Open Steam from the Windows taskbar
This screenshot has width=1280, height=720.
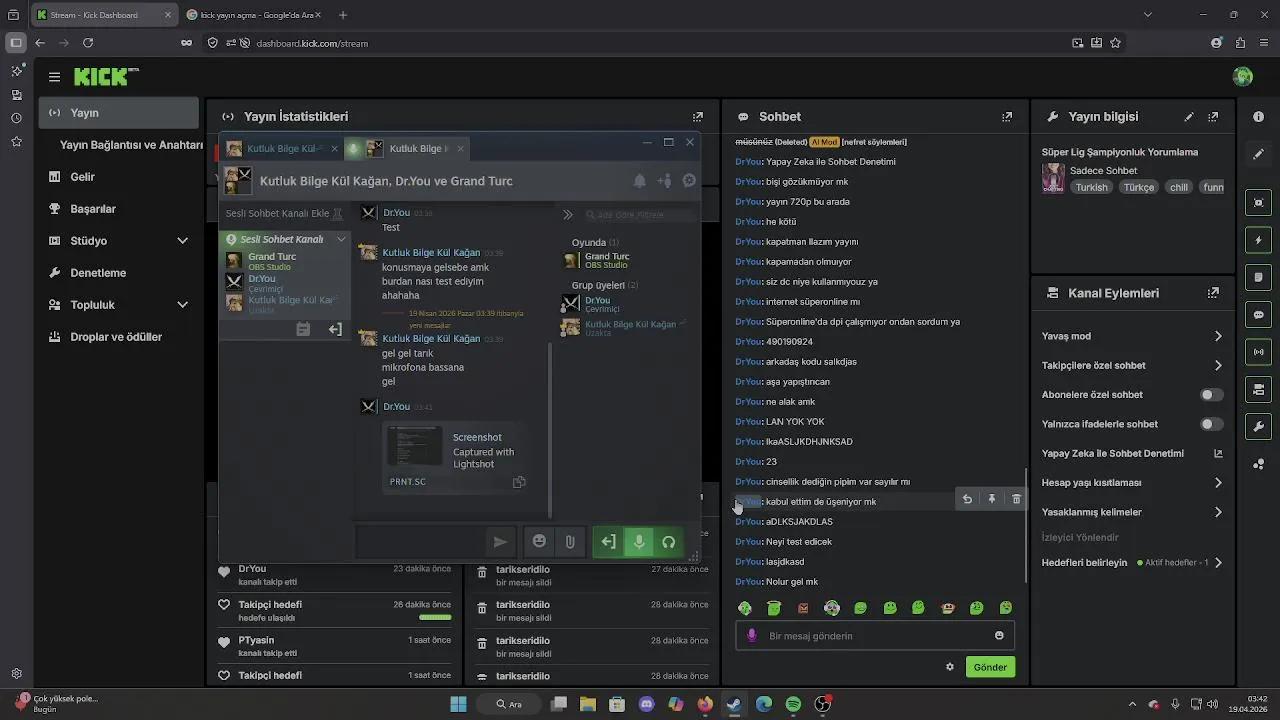[x=734, y=704]
